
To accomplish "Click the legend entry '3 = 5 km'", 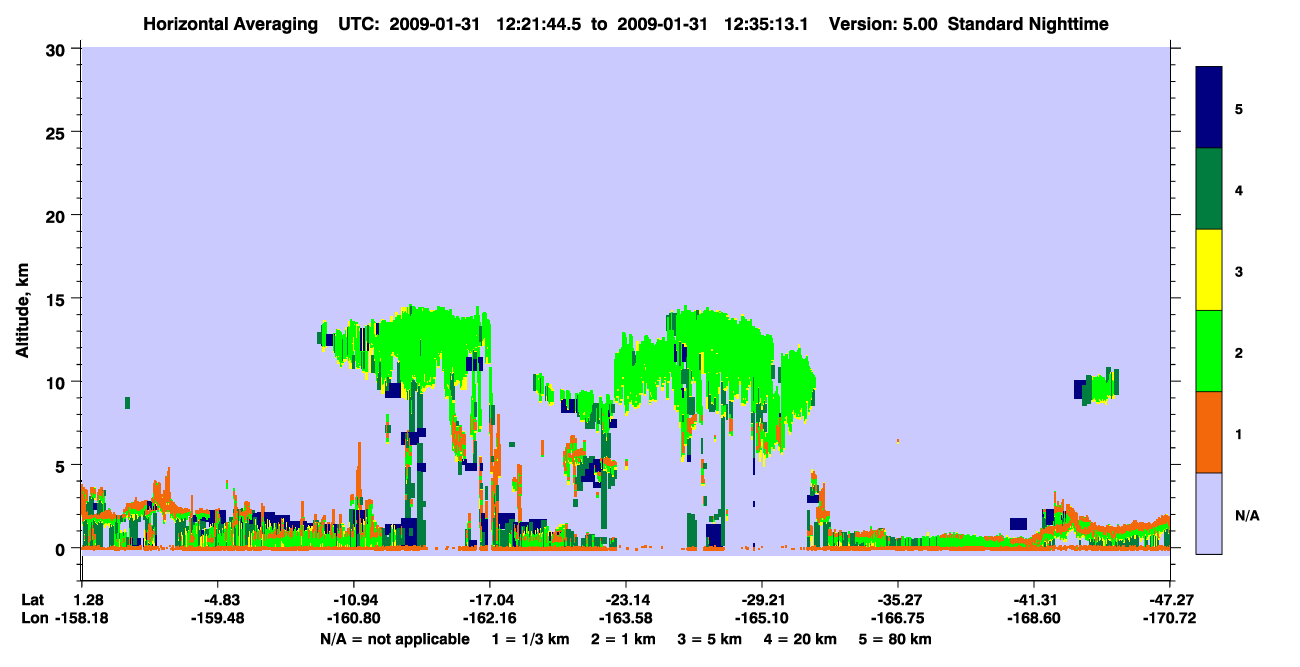I will coord(709,639).
